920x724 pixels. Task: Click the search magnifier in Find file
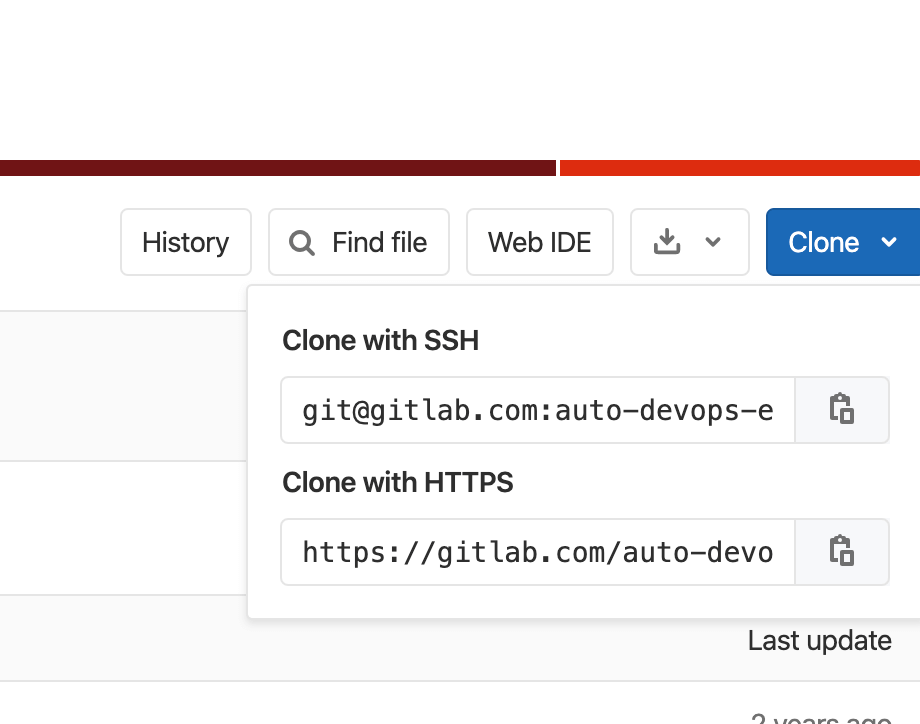tap(301, 242)
